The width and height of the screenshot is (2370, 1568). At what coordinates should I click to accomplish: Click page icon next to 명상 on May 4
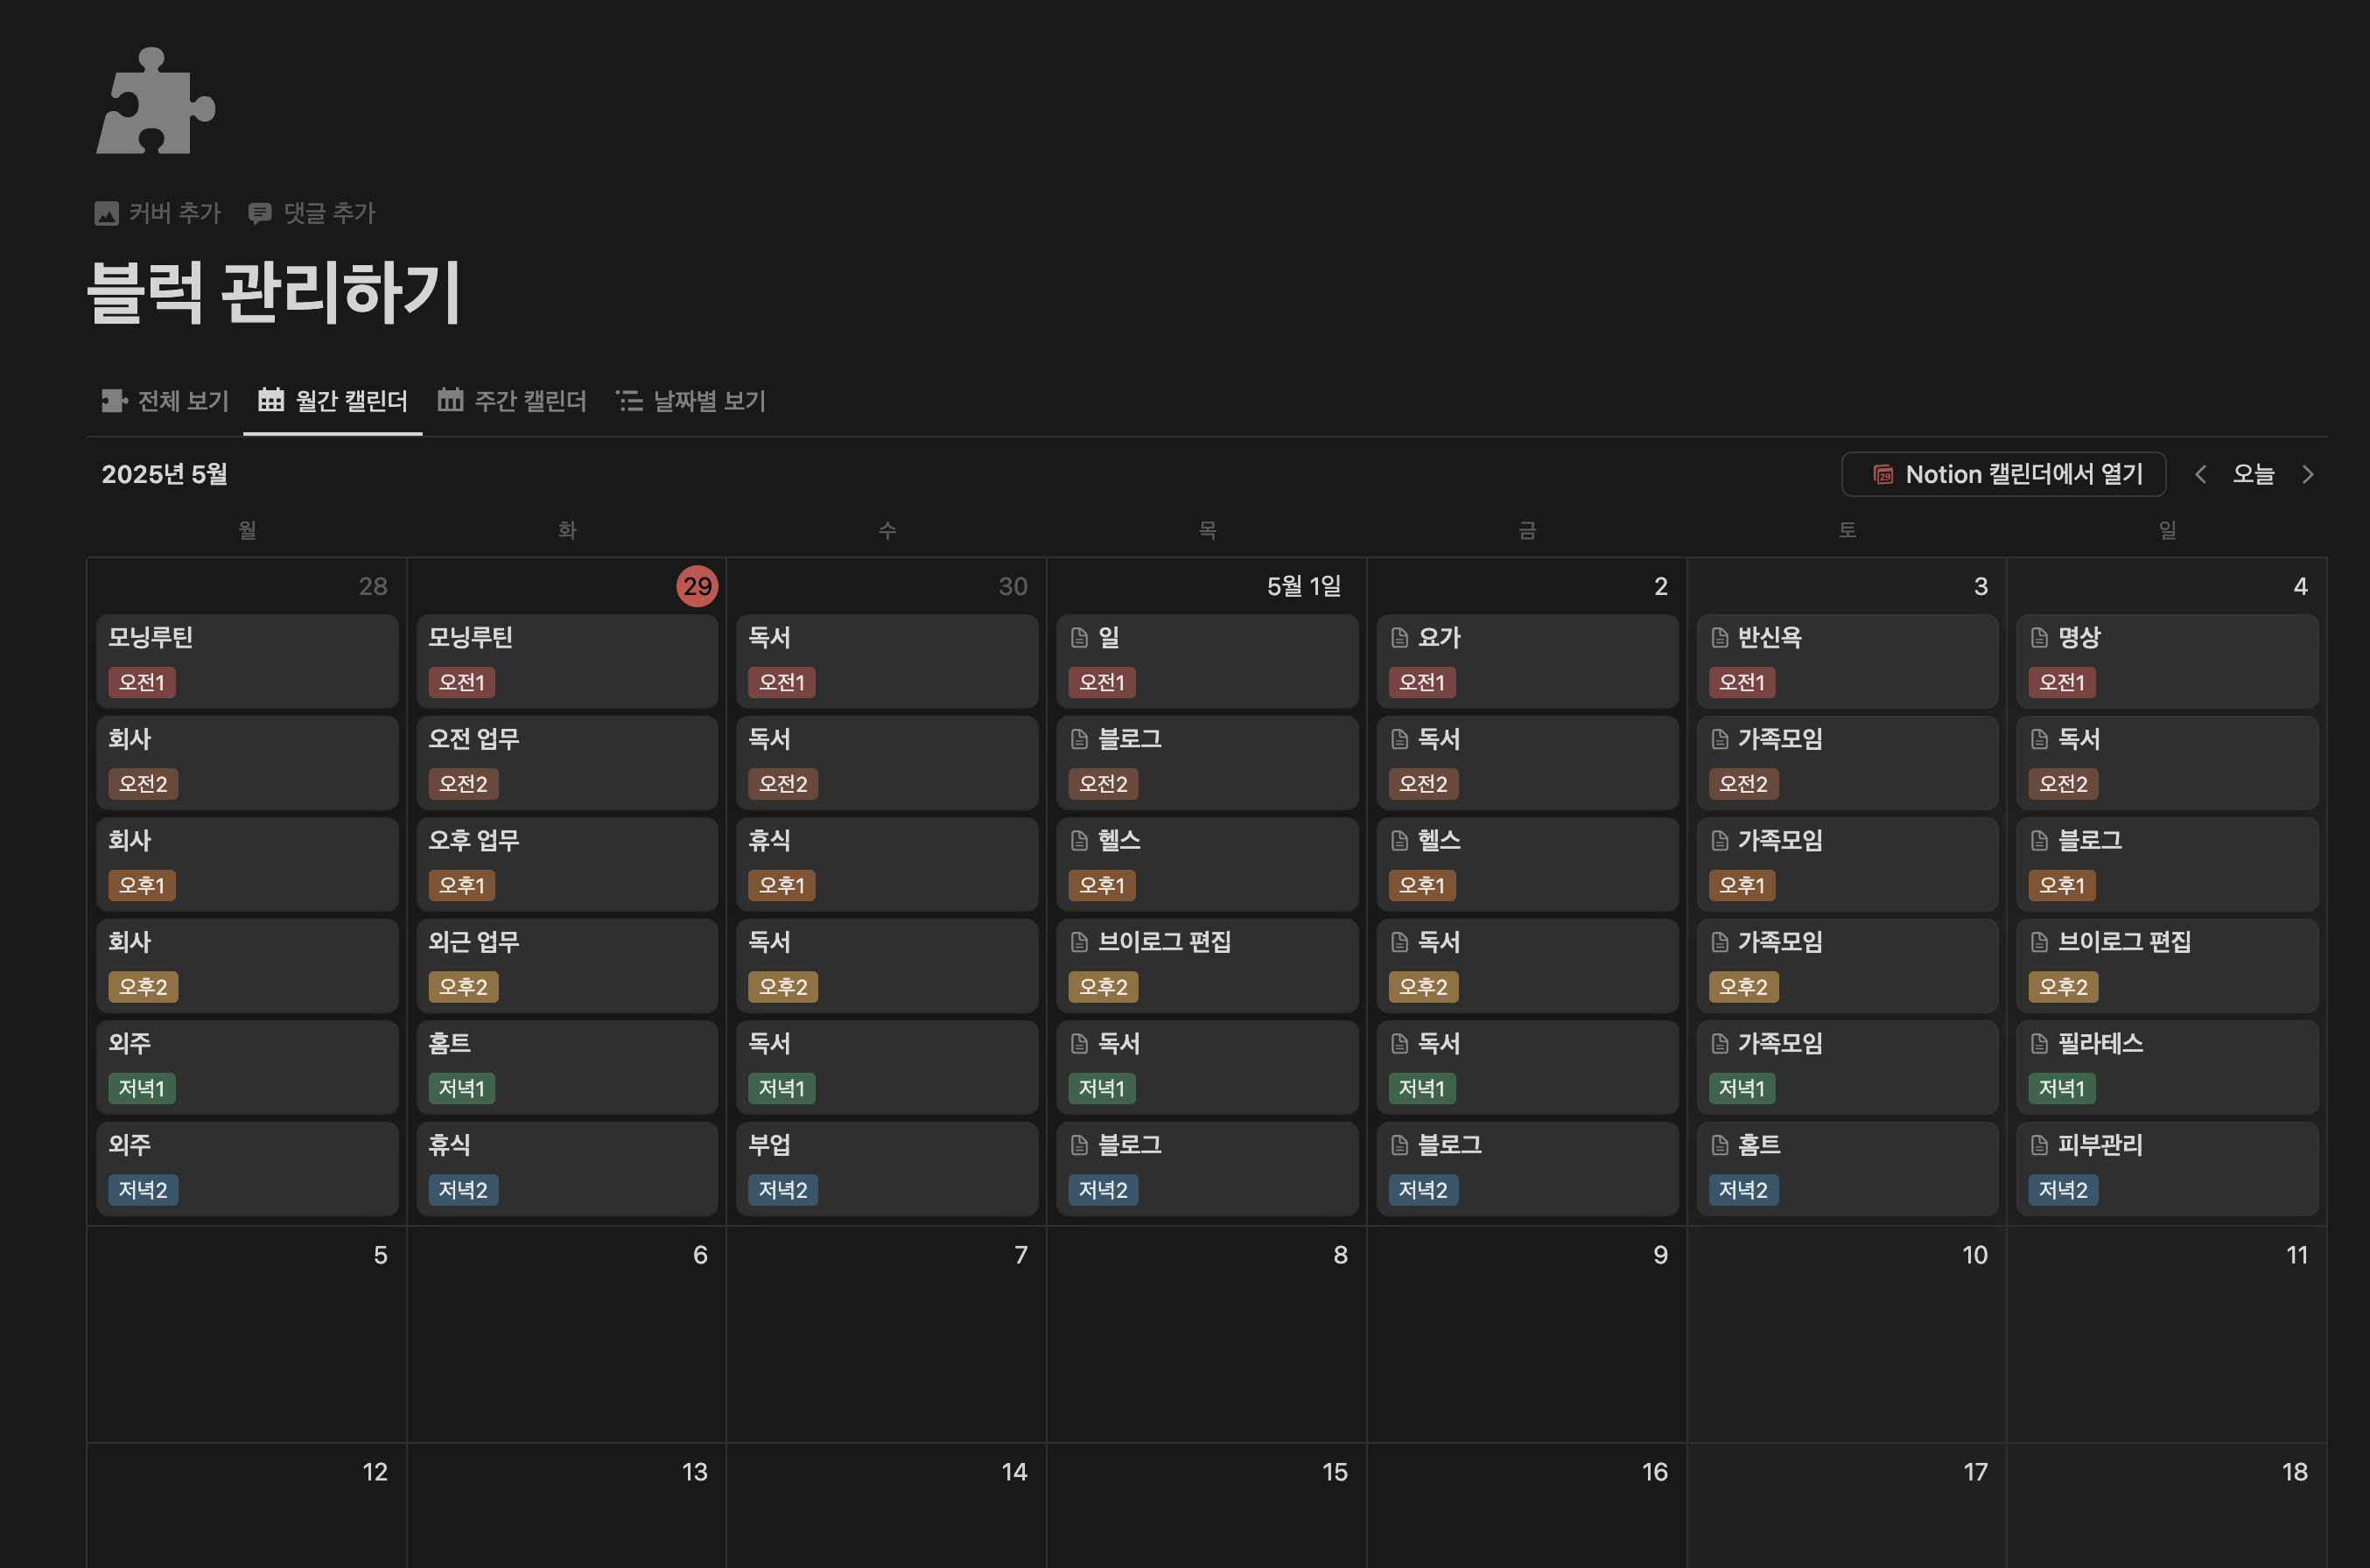click(x=2040, y=638)
